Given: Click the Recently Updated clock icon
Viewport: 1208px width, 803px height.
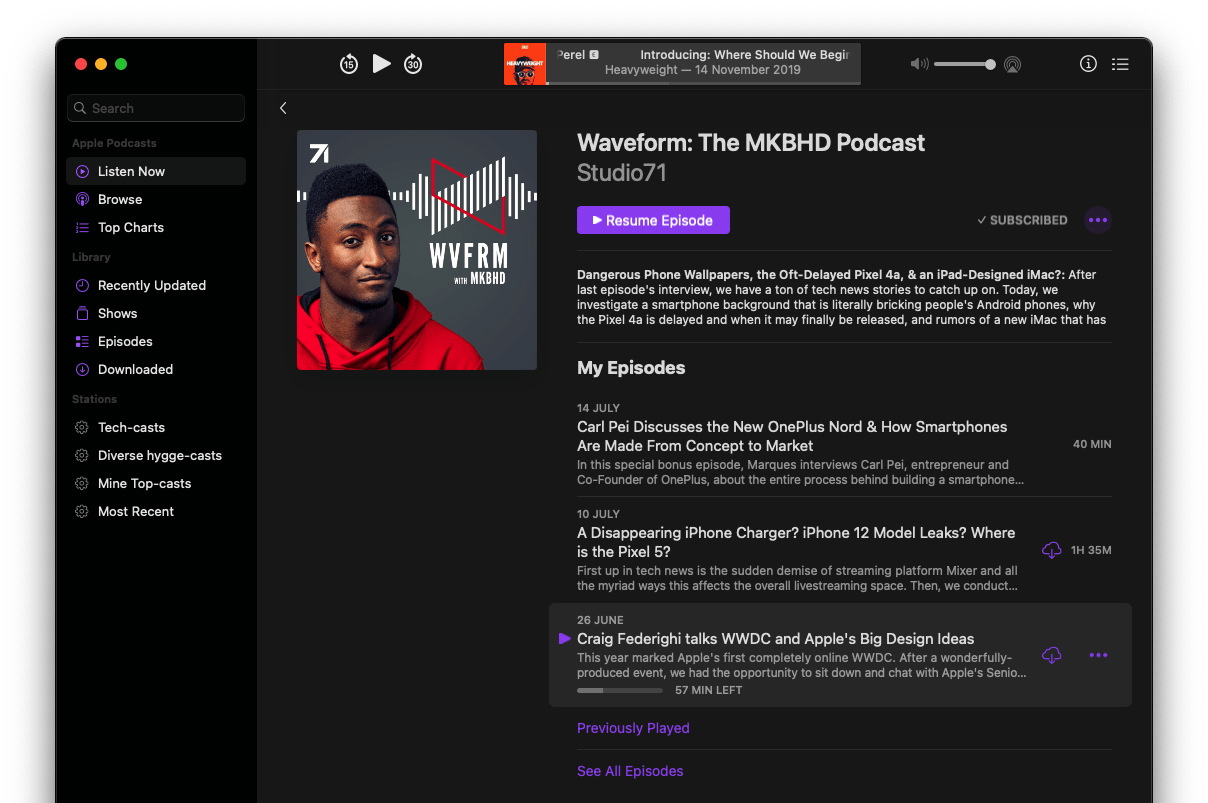Looking at the screenshot, I should pyautogui.click(x=82, y=286).
